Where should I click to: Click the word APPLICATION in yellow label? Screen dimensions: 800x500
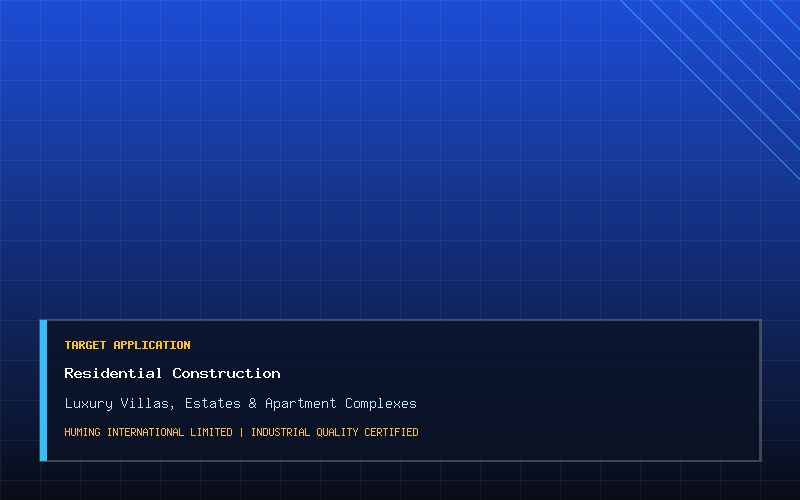pos(152,345)
